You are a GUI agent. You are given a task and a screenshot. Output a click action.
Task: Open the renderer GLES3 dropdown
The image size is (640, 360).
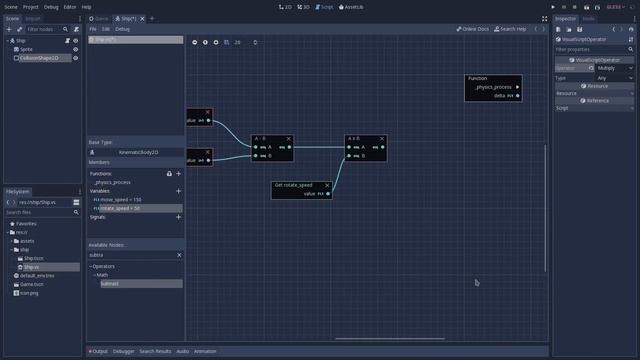pos(616,7)
